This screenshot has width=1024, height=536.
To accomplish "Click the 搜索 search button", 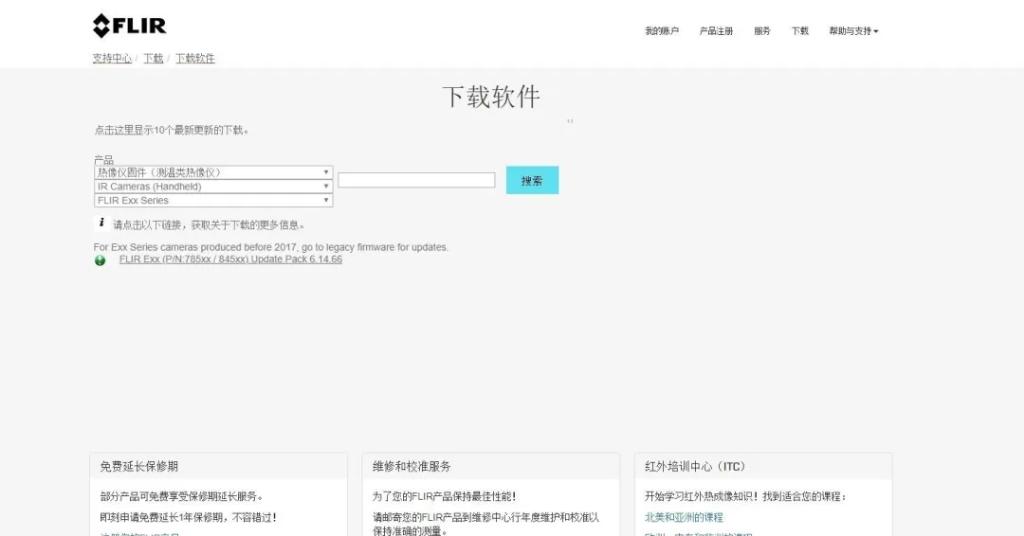I will tap(532, 180).
